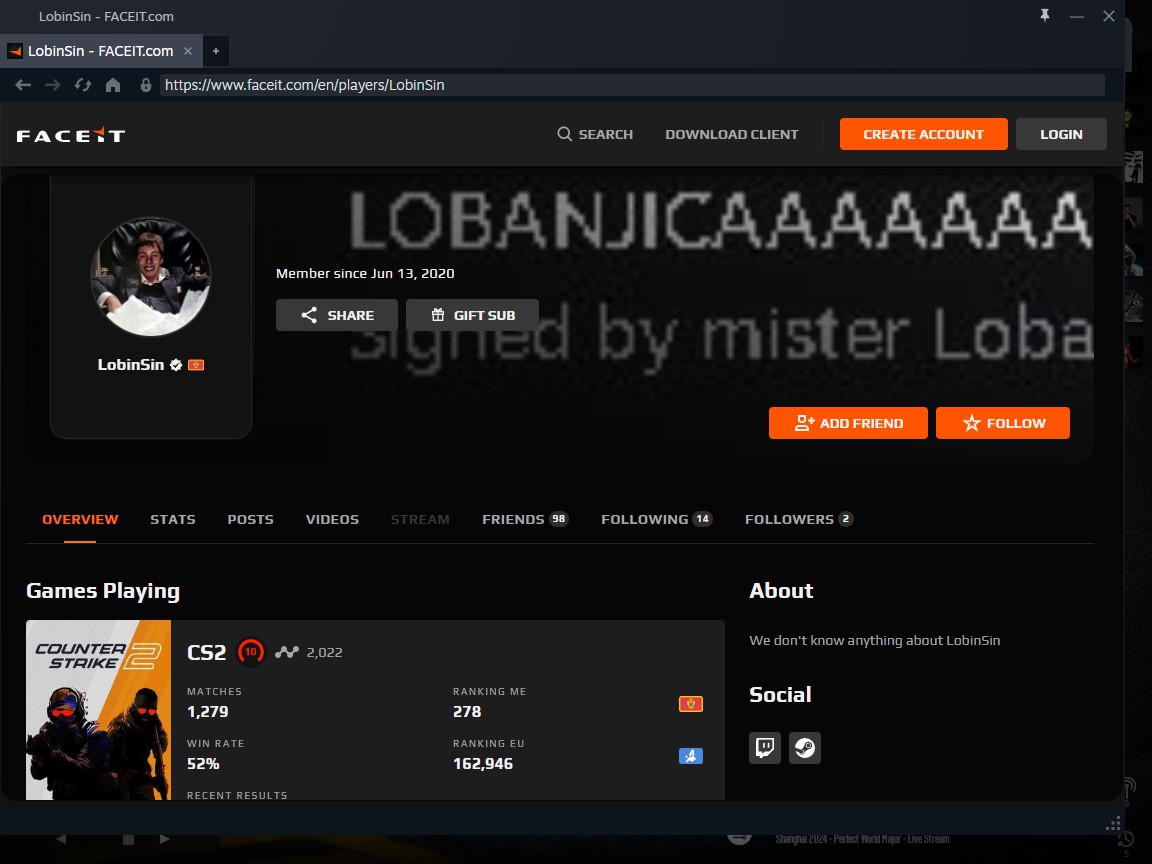This screenshot has width=1152, height=864.
Task: Open the Counter-Strike 2 game cover
Action: [98, 710]
